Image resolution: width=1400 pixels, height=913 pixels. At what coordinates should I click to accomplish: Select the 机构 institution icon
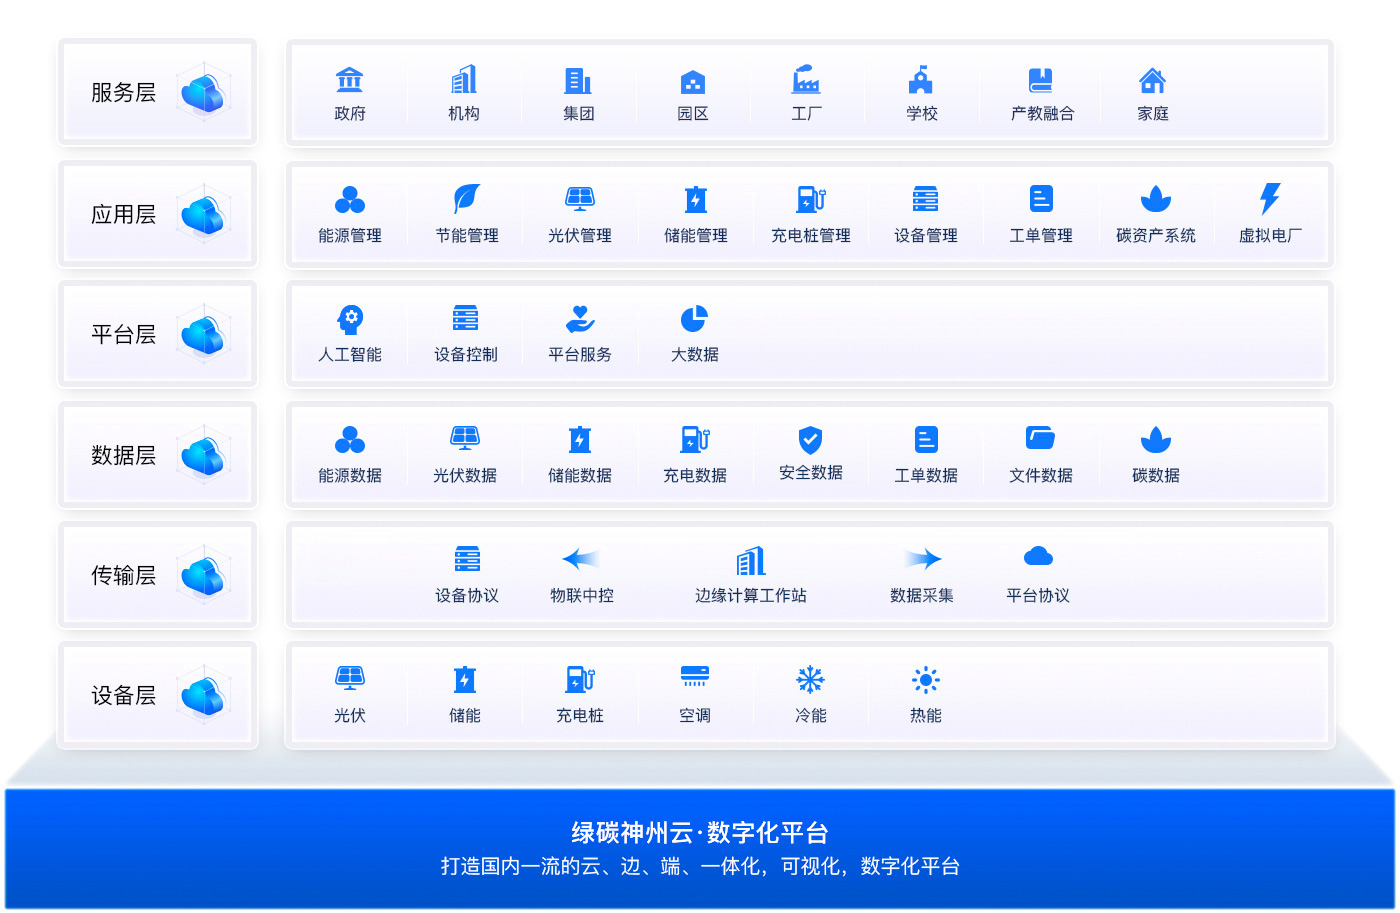(x=464, y=80)
